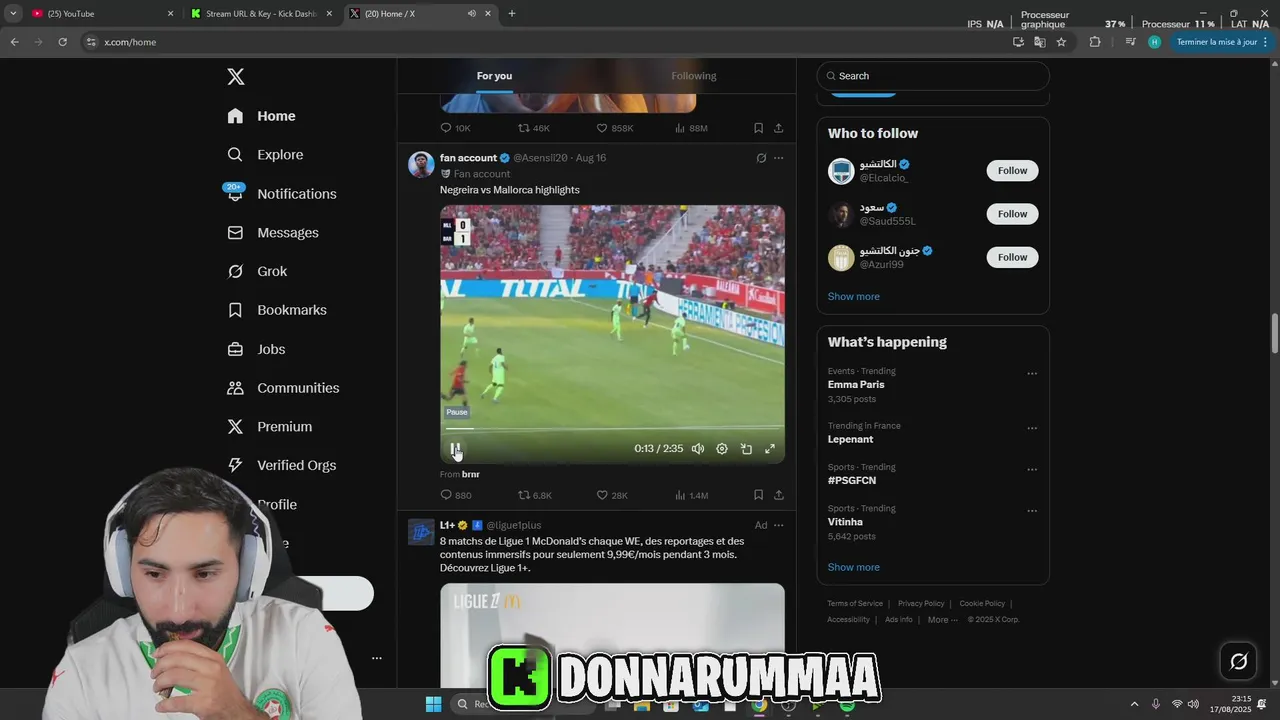Viewport: 1280px width, 720px height.
Task: Open Privacy Policy footer link
Action: point(921,604)
